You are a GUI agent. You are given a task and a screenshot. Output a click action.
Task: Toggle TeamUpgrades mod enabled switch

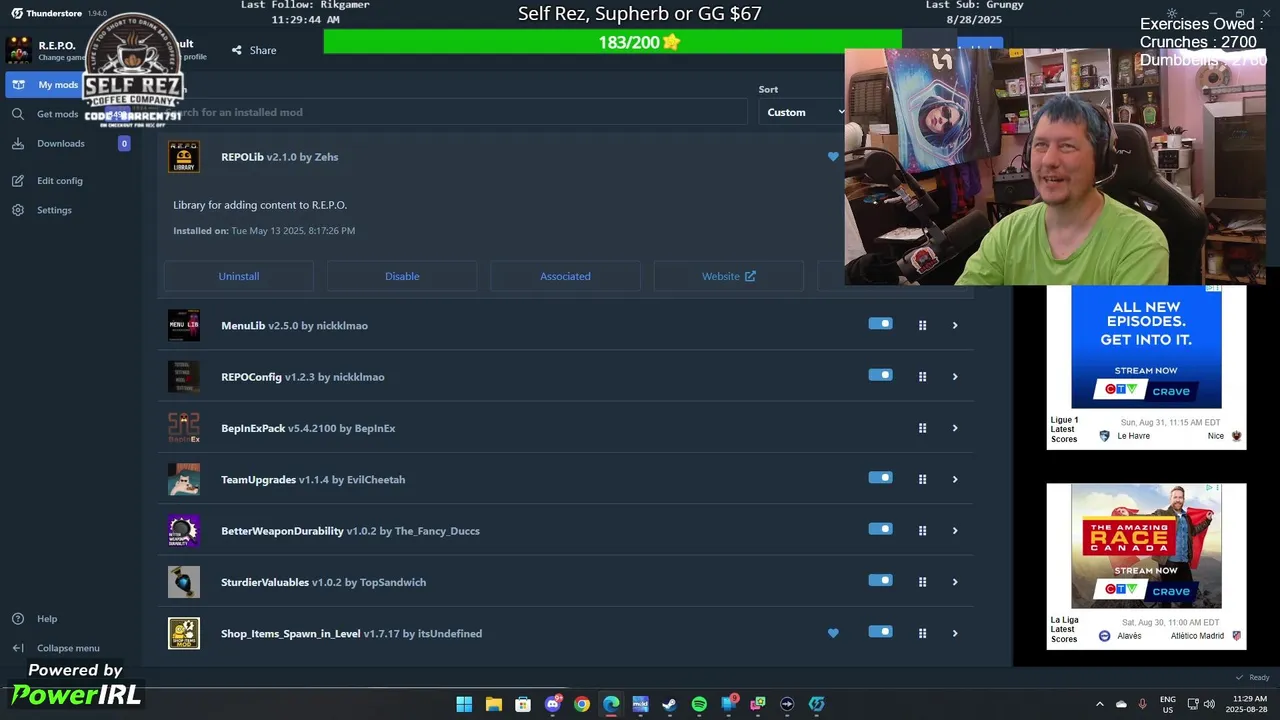880,478
